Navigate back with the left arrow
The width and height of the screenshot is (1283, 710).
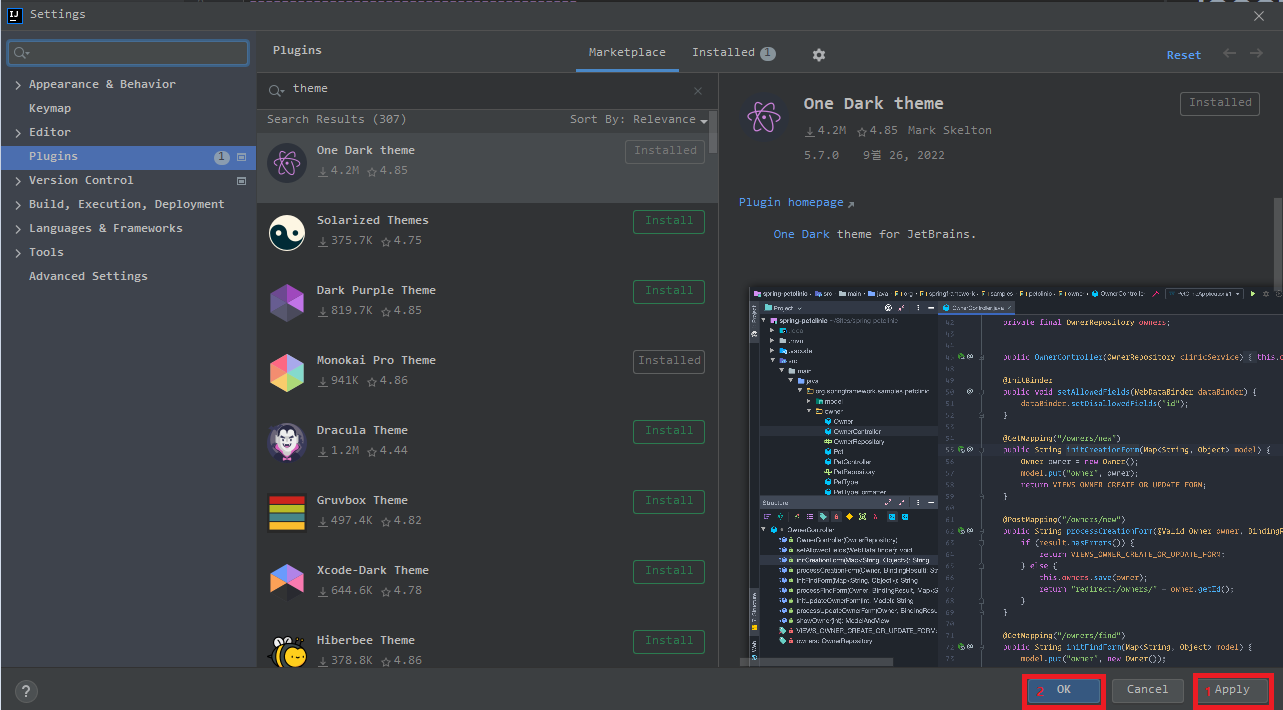click(x=1229, y=53)
